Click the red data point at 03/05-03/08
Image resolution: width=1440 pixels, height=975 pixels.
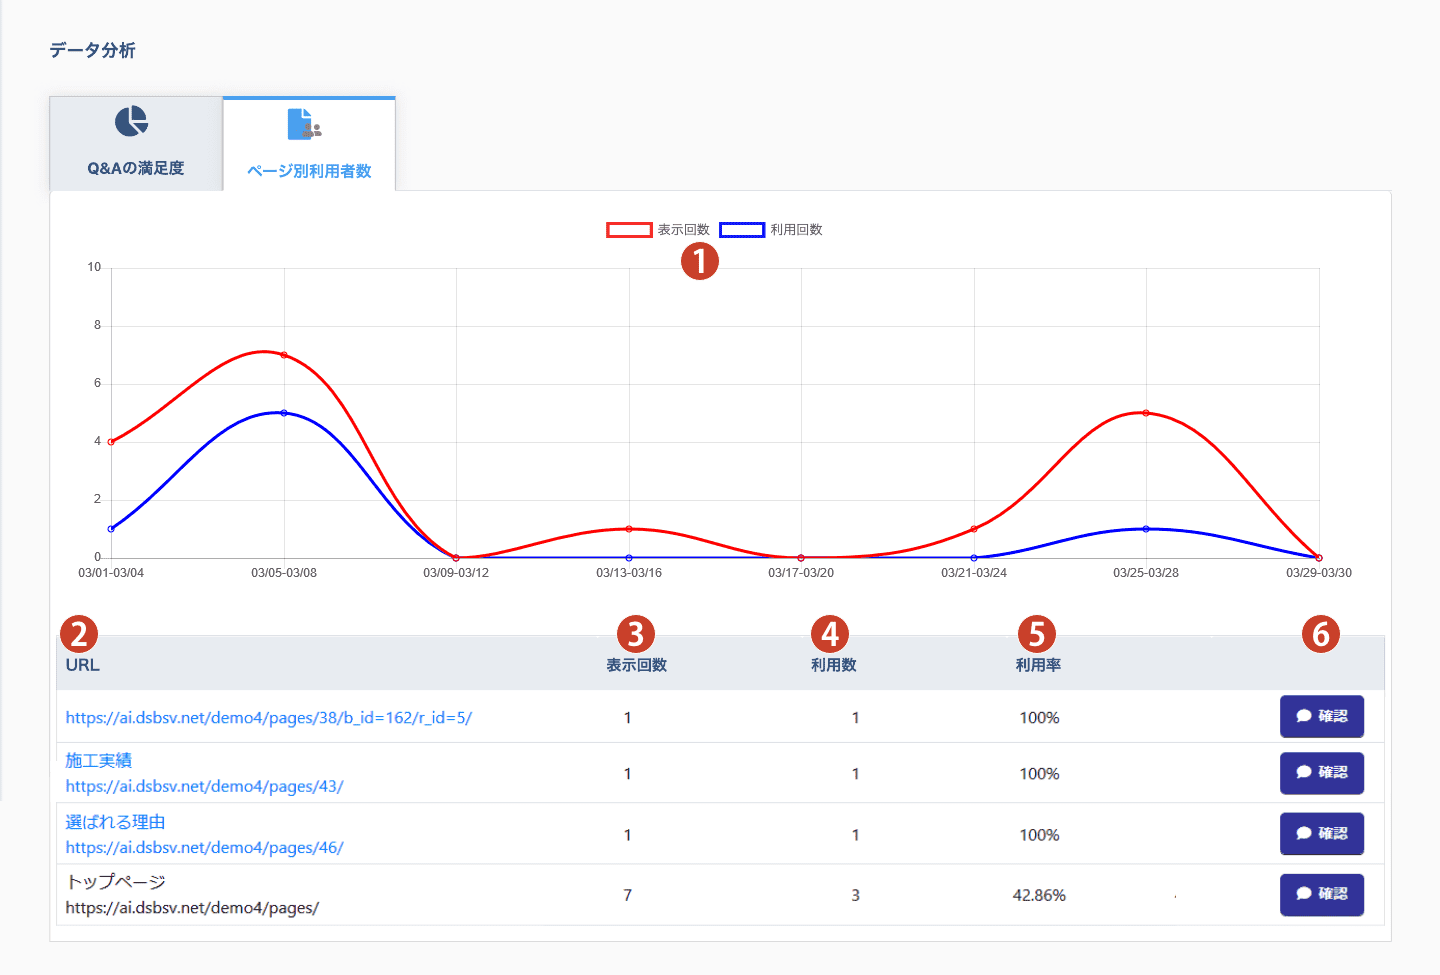tap(284, 355)
